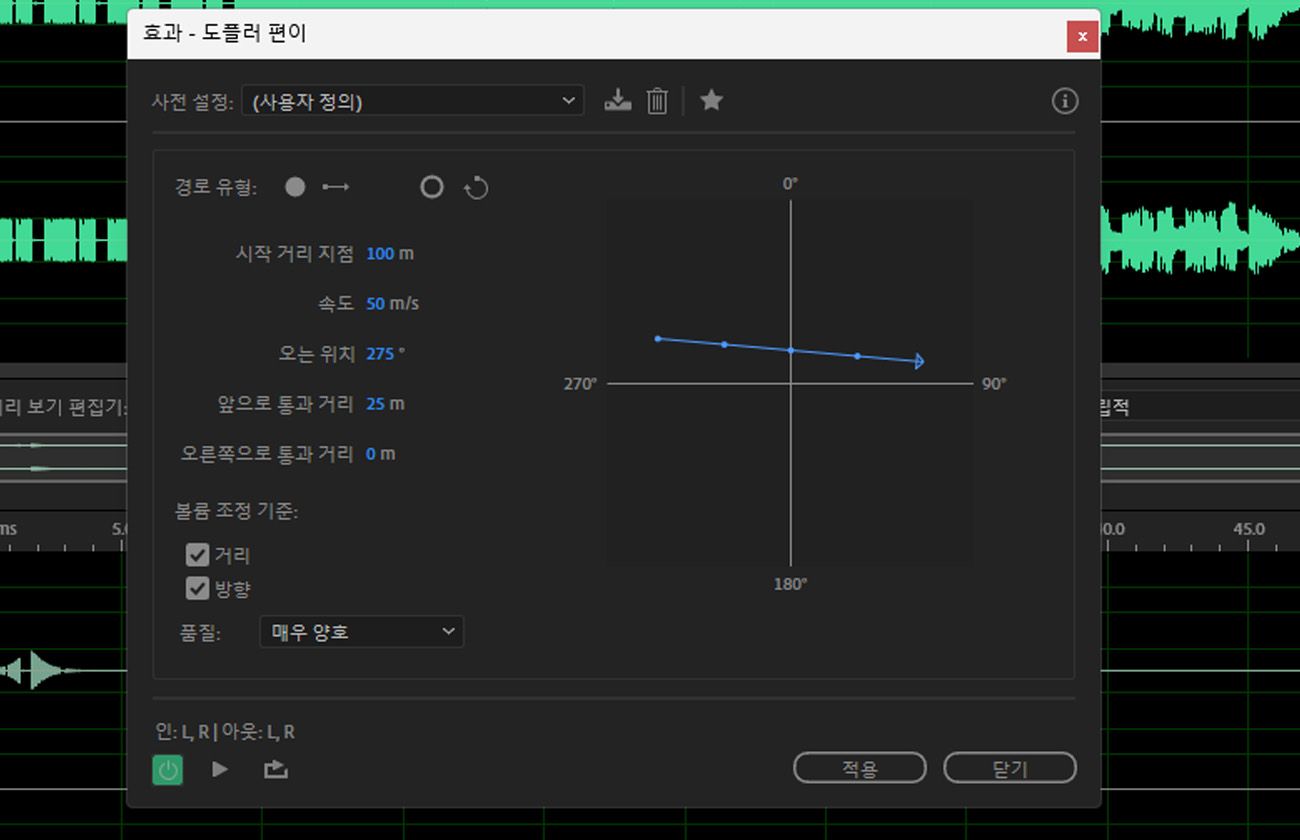Toggle the effect power on or off

tap(167, 769)
